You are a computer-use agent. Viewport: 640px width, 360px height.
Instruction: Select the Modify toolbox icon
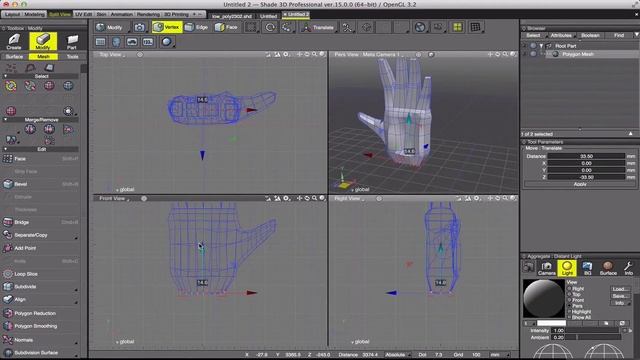43,41
